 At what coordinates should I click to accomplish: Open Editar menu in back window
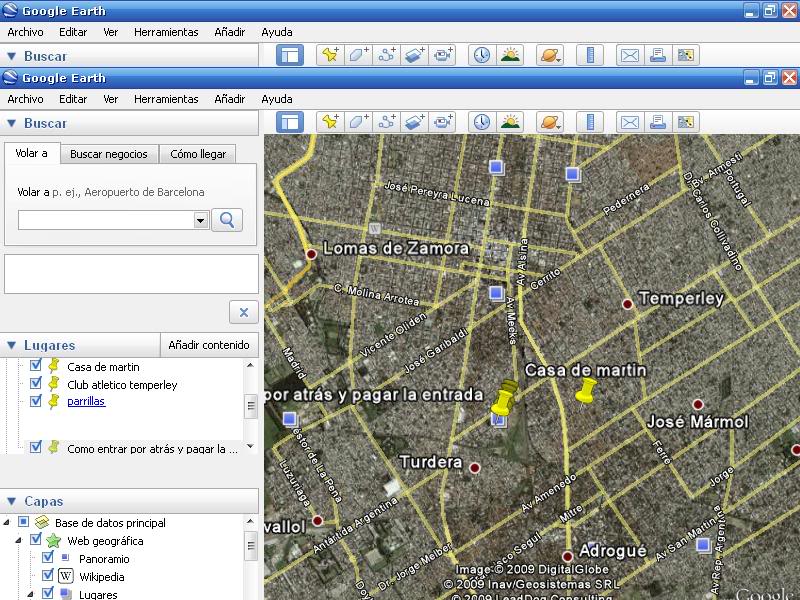pos(73,32)
